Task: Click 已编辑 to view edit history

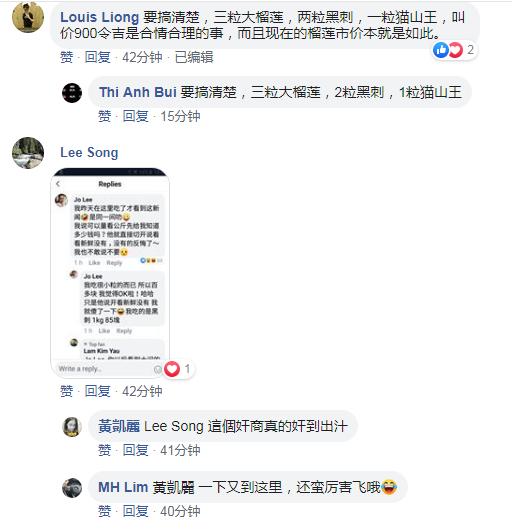Action: coord(194,57)
